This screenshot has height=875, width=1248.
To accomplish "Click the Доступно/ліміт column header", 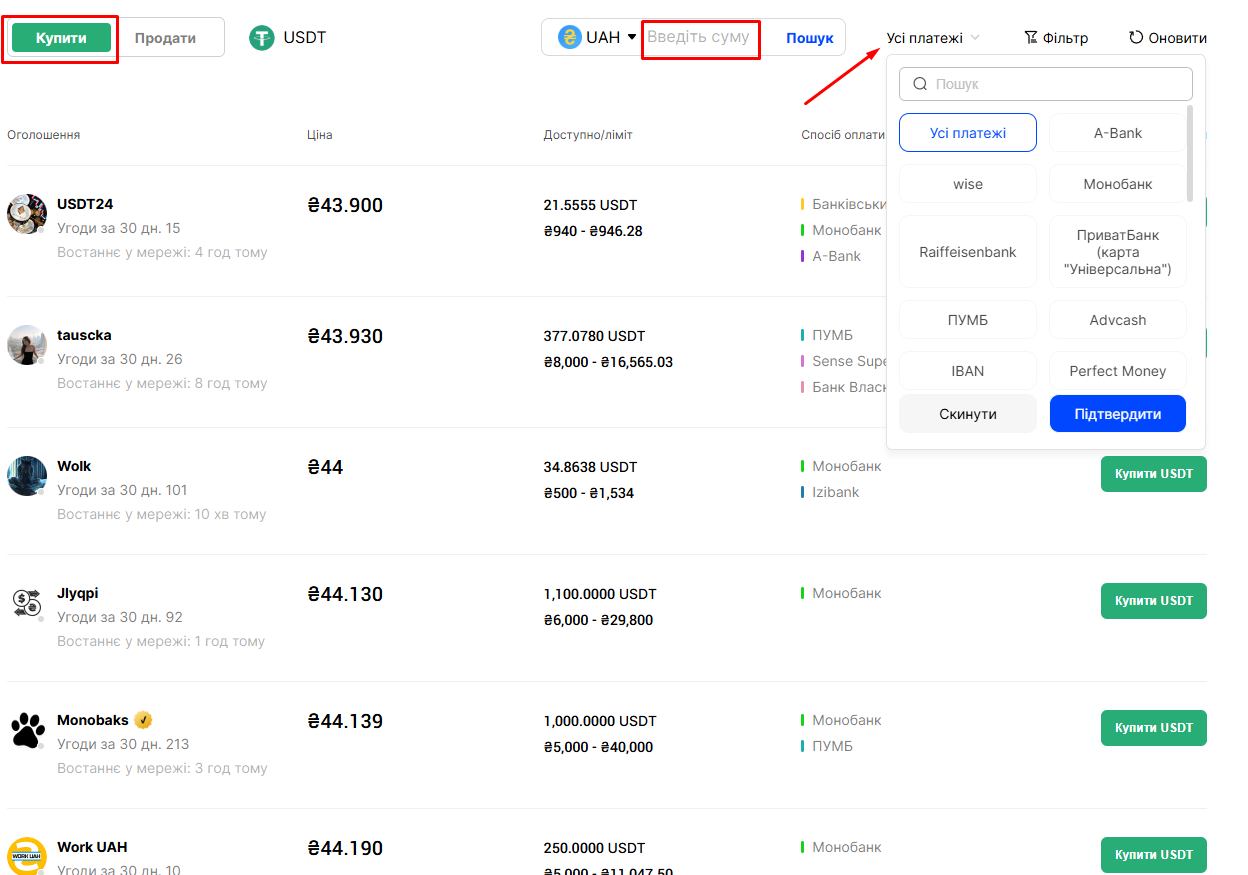I will pyautogui.click(x=588, y=135).
